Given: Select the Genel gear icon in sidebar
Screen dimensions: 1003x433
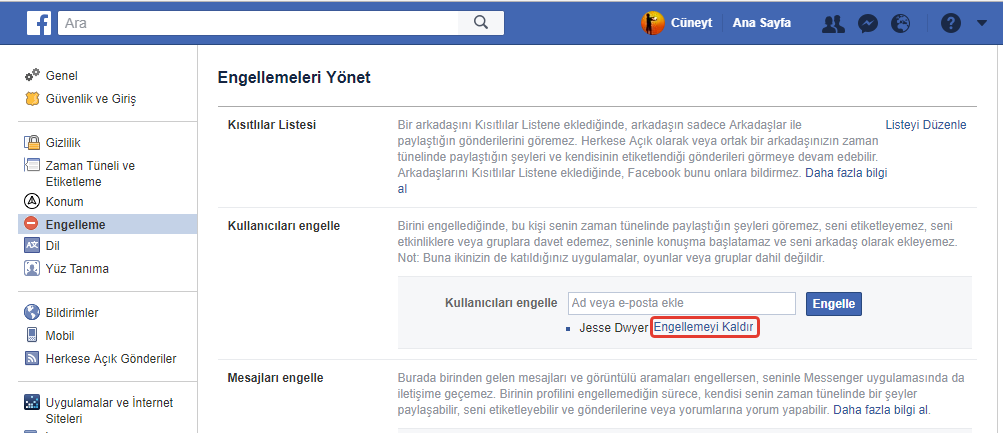Looking at the screenshot, I should [32, 76].
